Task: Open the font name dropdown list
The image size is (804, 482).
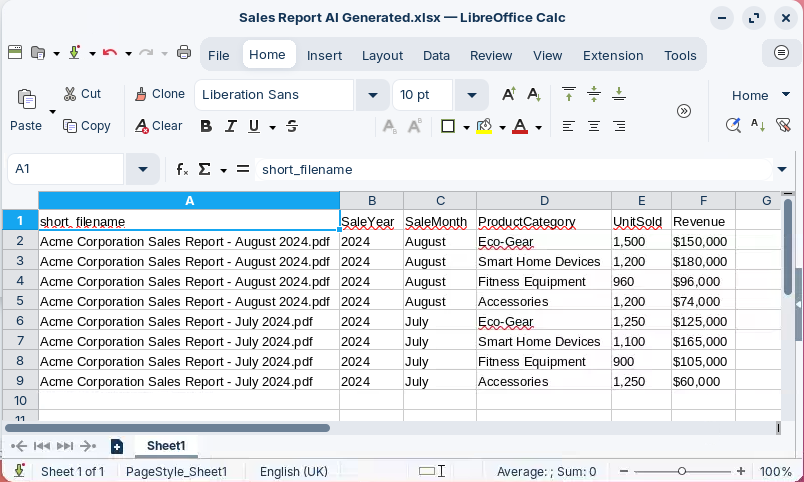Action: tap(373, 95)
